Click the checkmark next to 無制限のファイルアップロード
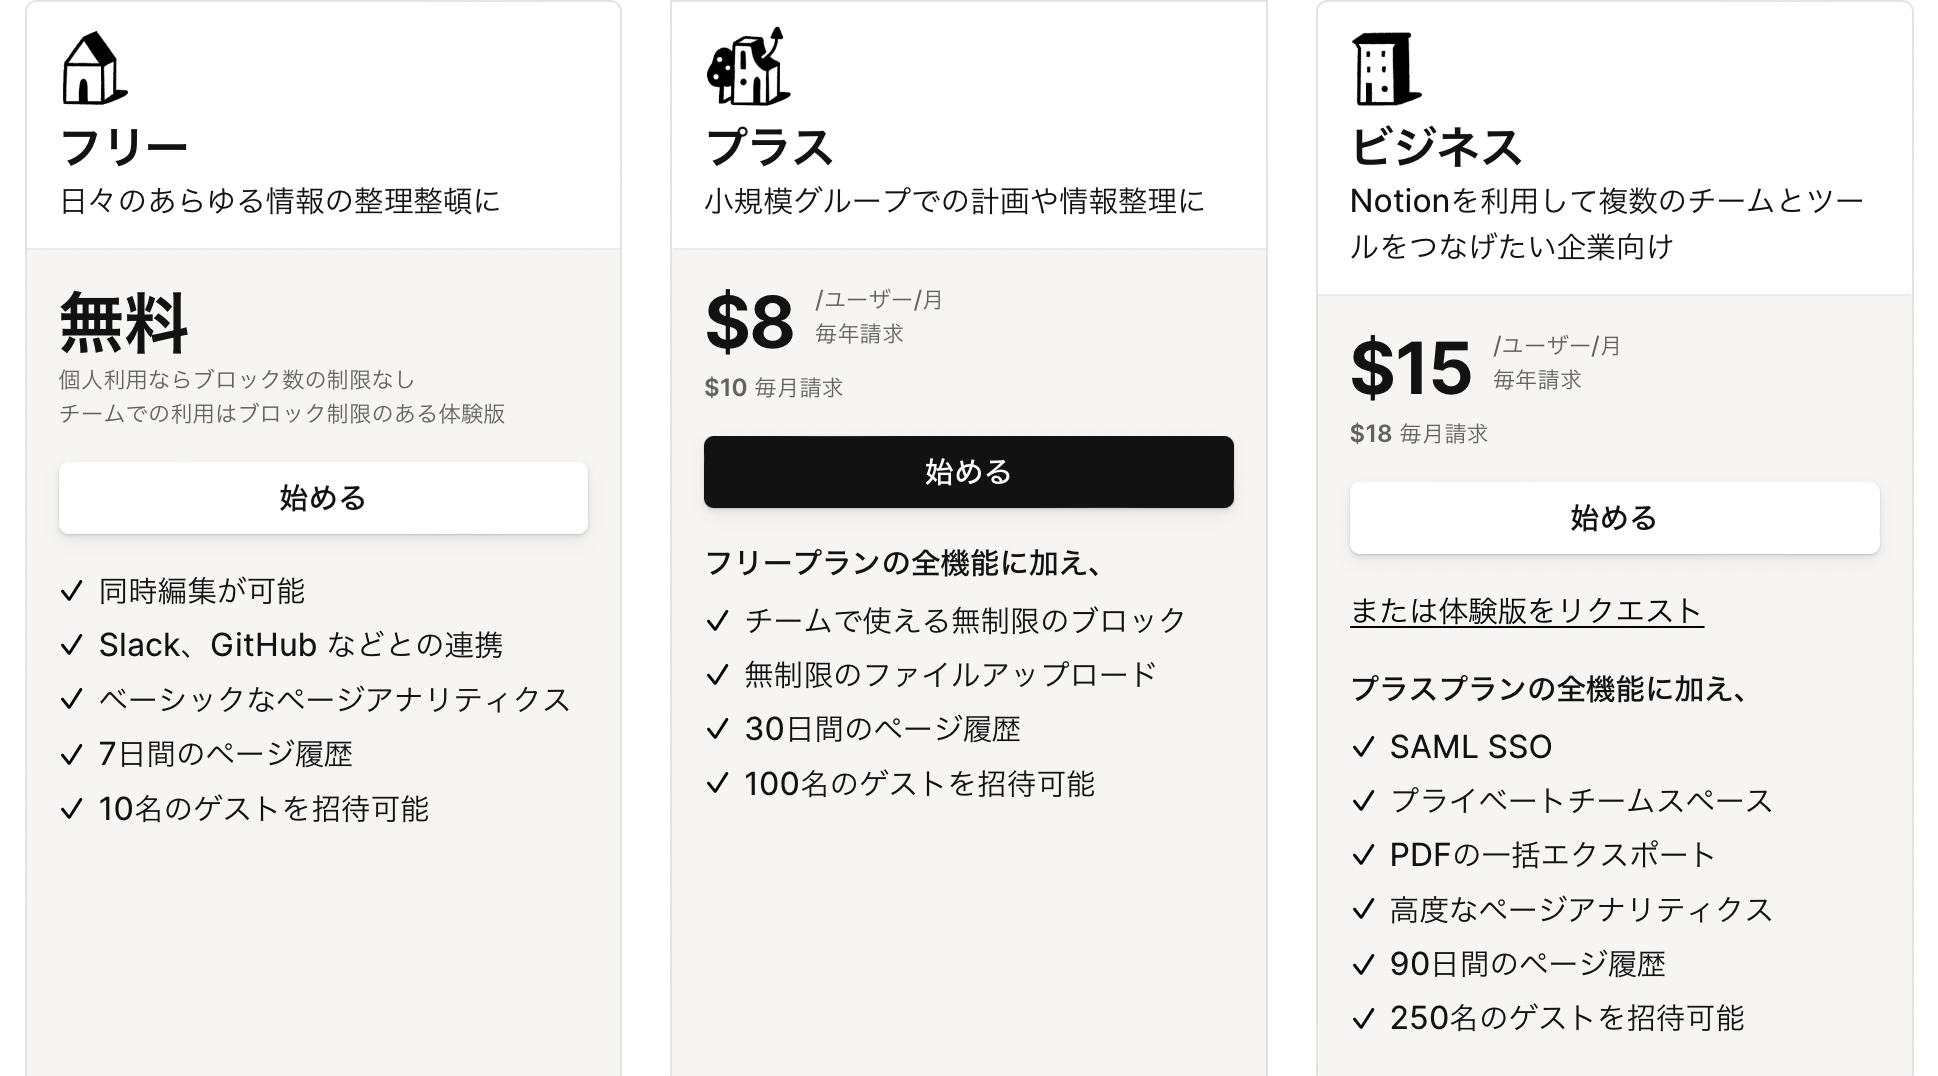The width and height of the screenshot is (1938, 1076). pyautogui.click(x=717, y=675)
